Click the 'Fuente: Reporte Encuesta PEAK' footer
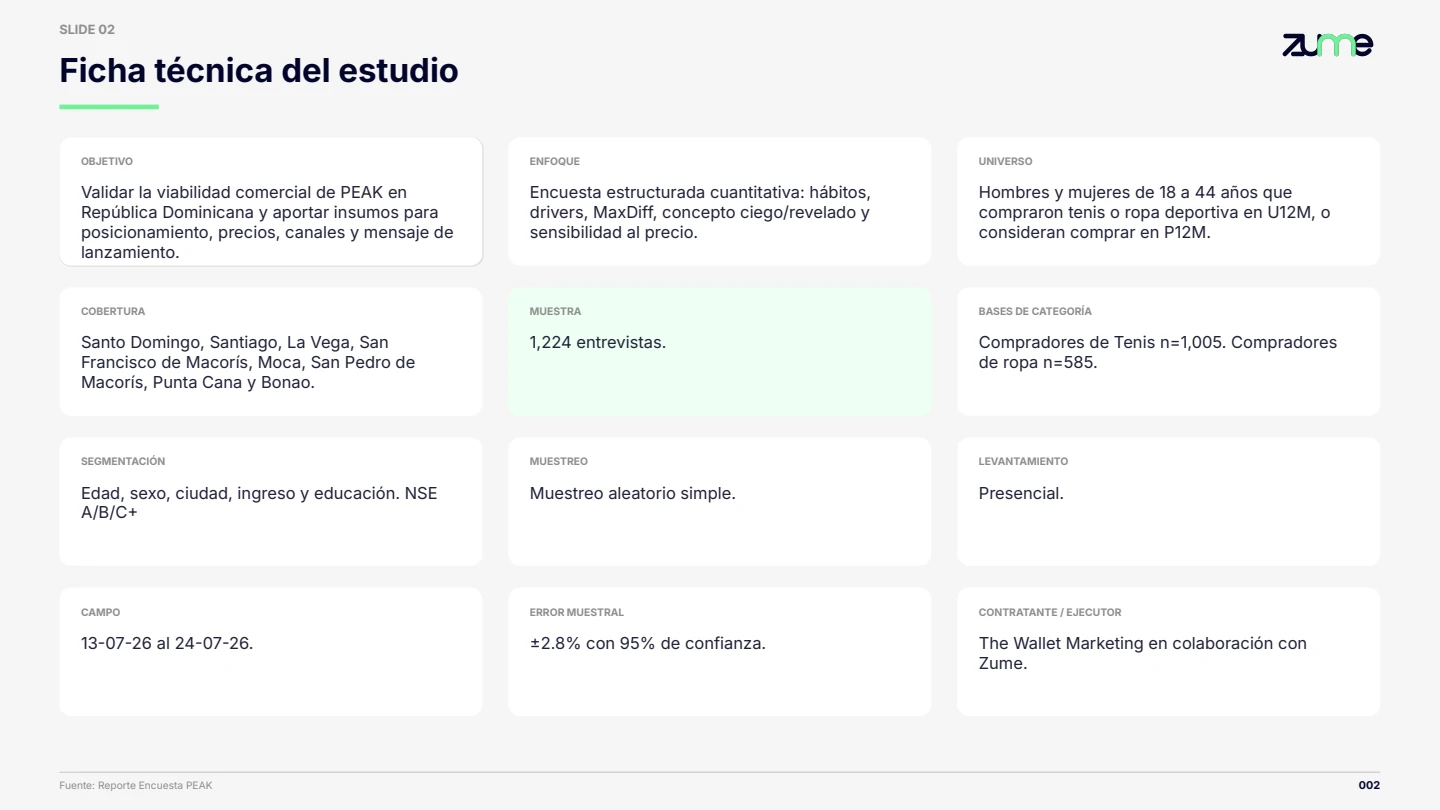The image size is (1440, 810). pyautogui.click(x=136, y=786)
